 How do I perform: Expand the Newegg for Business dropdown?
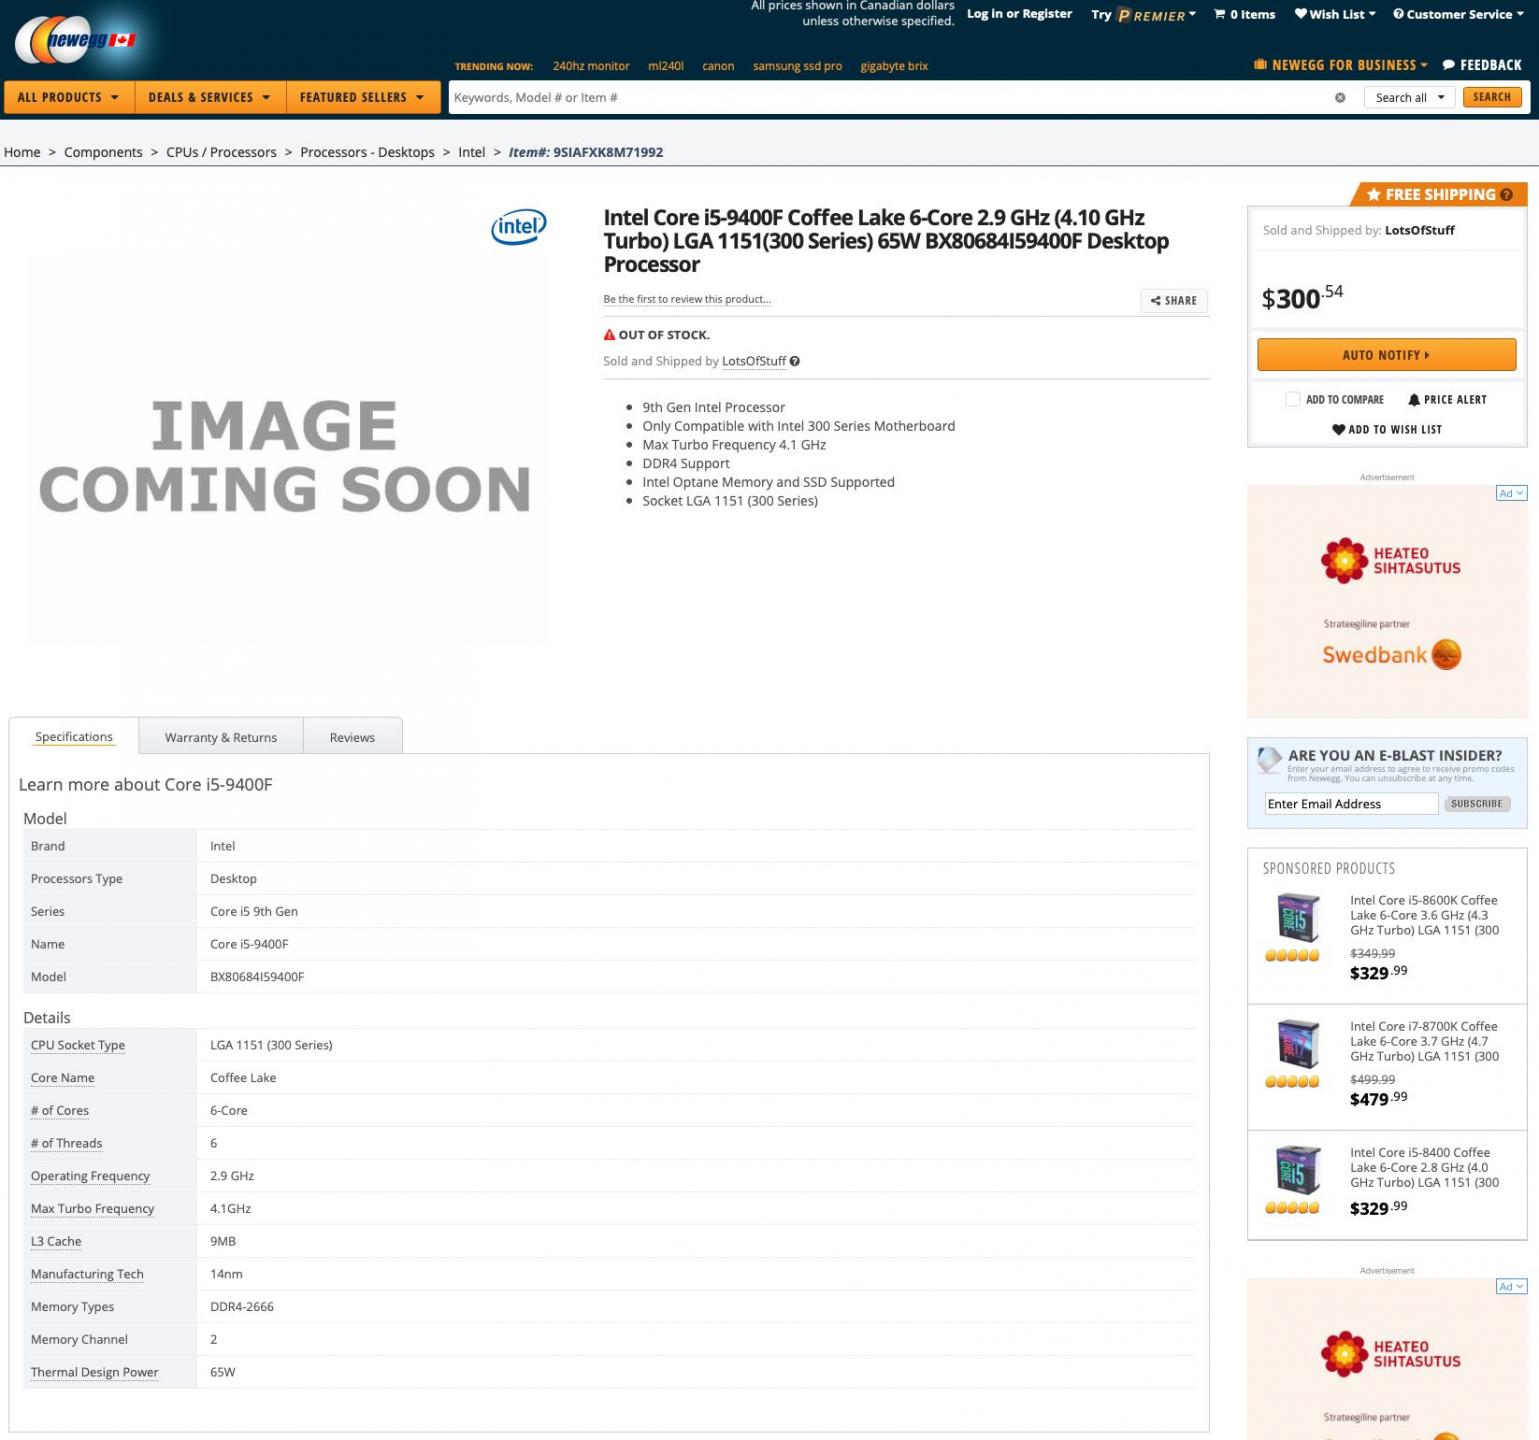pyautogui.click(x=1423, y=65)
